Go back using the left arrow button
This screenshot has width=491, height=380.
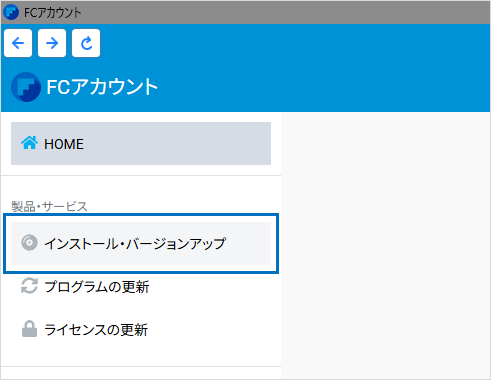click(x=18, y=43)
